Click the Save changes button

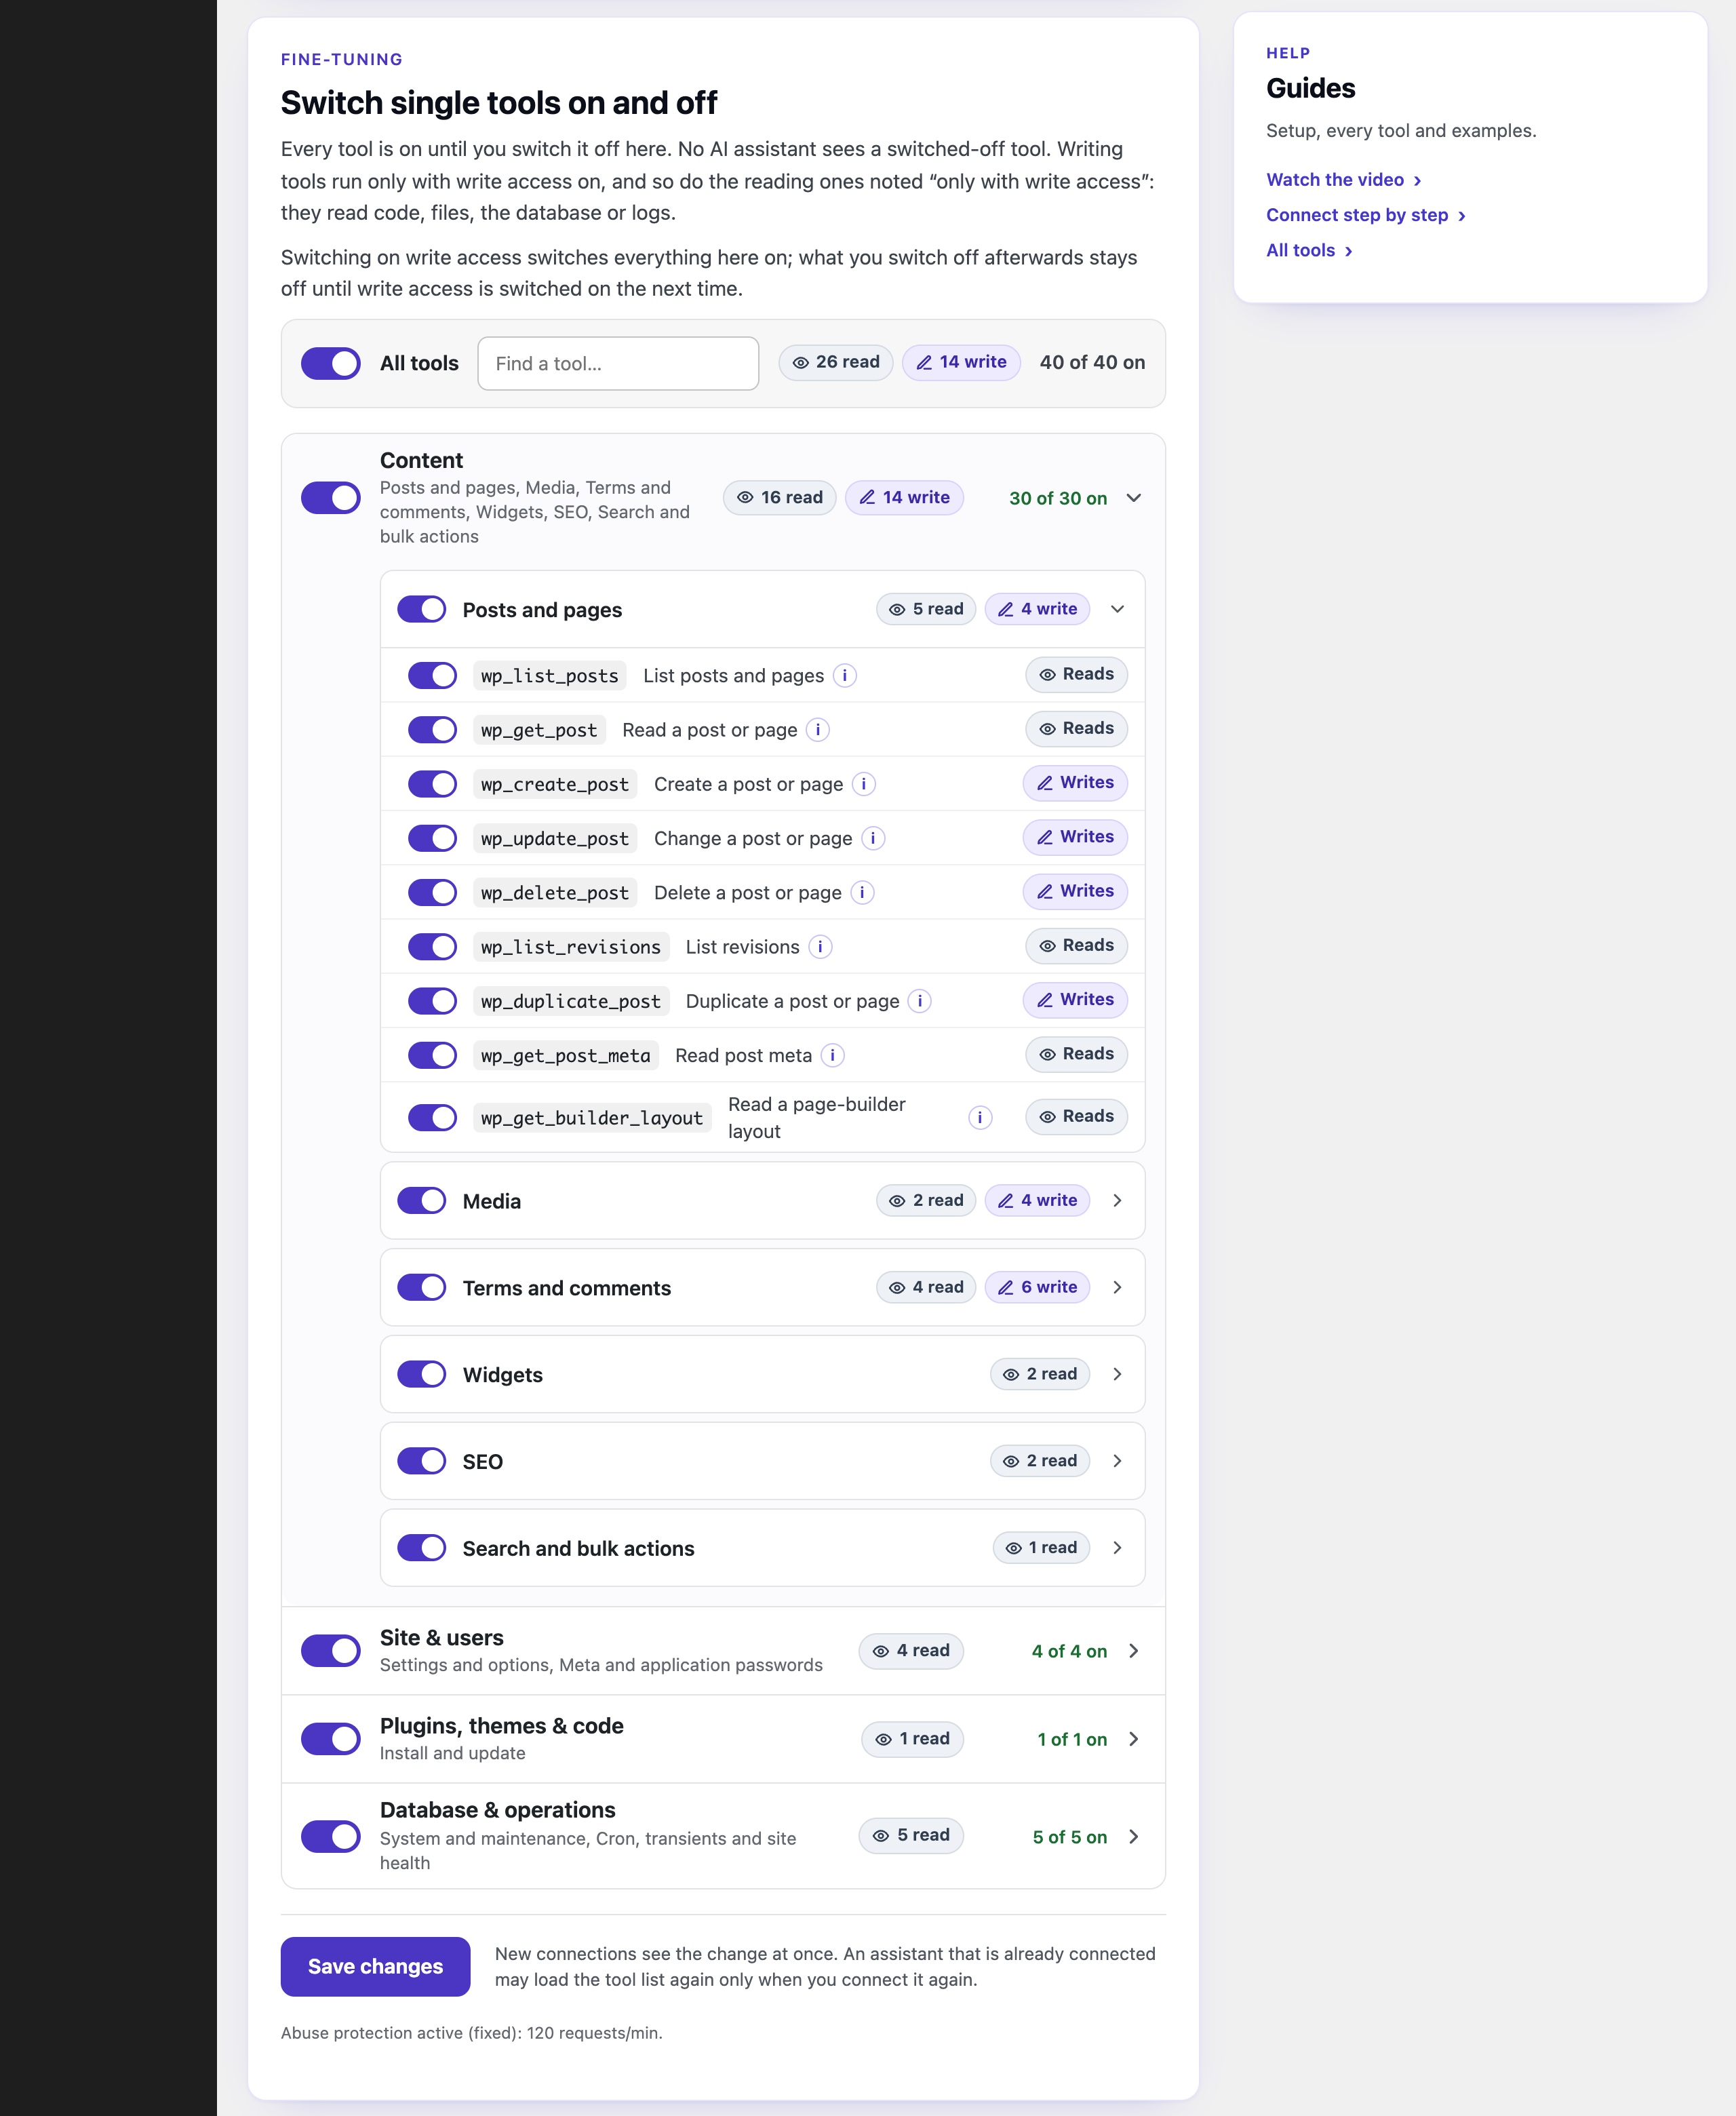point(375,1967)
